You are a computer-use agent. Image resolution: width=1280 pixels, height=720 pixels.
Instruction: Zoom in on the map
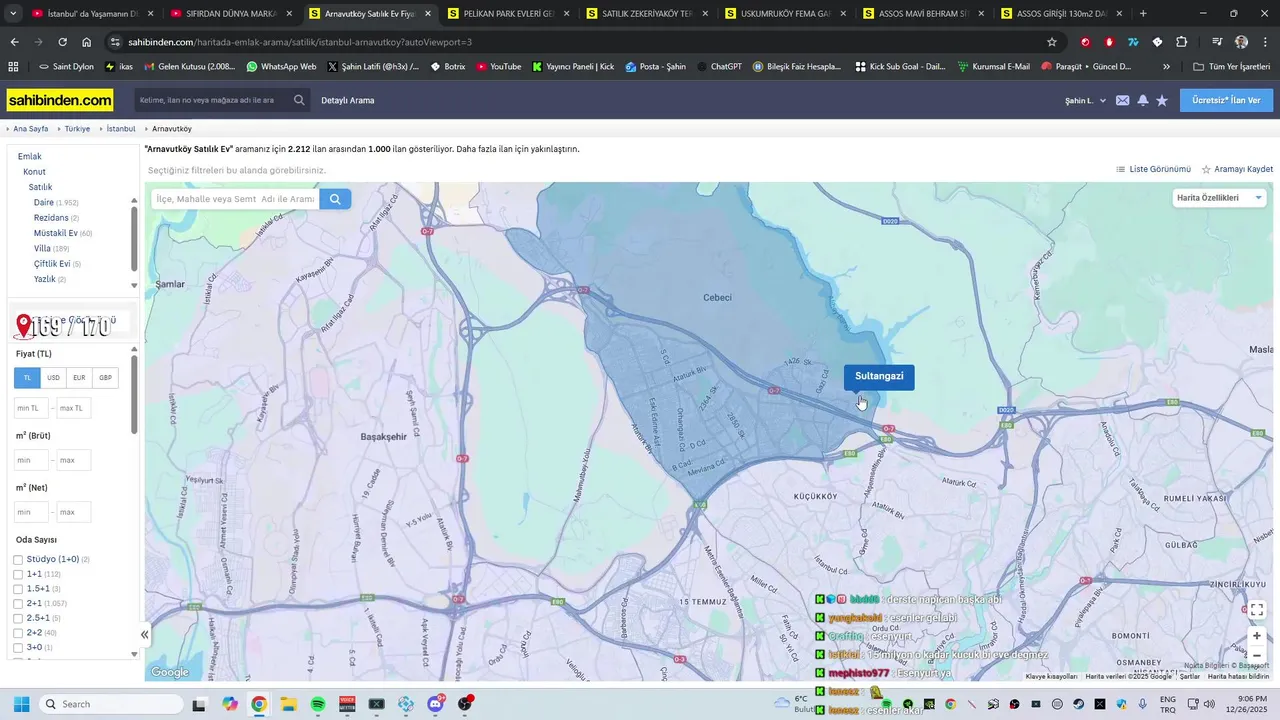coord(1257,636)
